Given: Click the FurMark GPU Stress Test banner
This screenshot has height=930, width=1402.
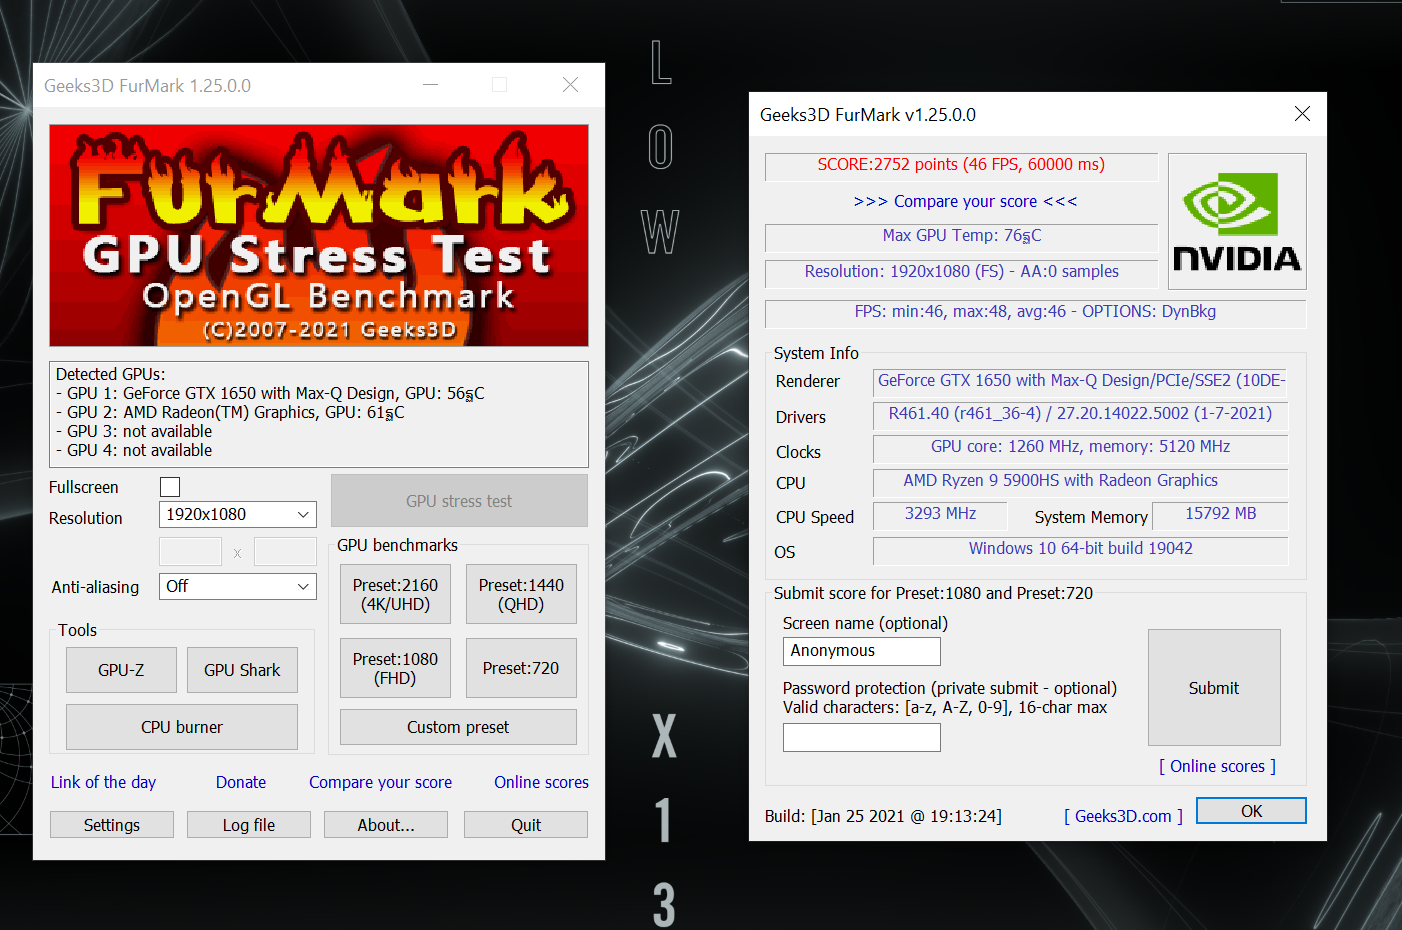Looking at the screenshot, I should tap(319, 236).
